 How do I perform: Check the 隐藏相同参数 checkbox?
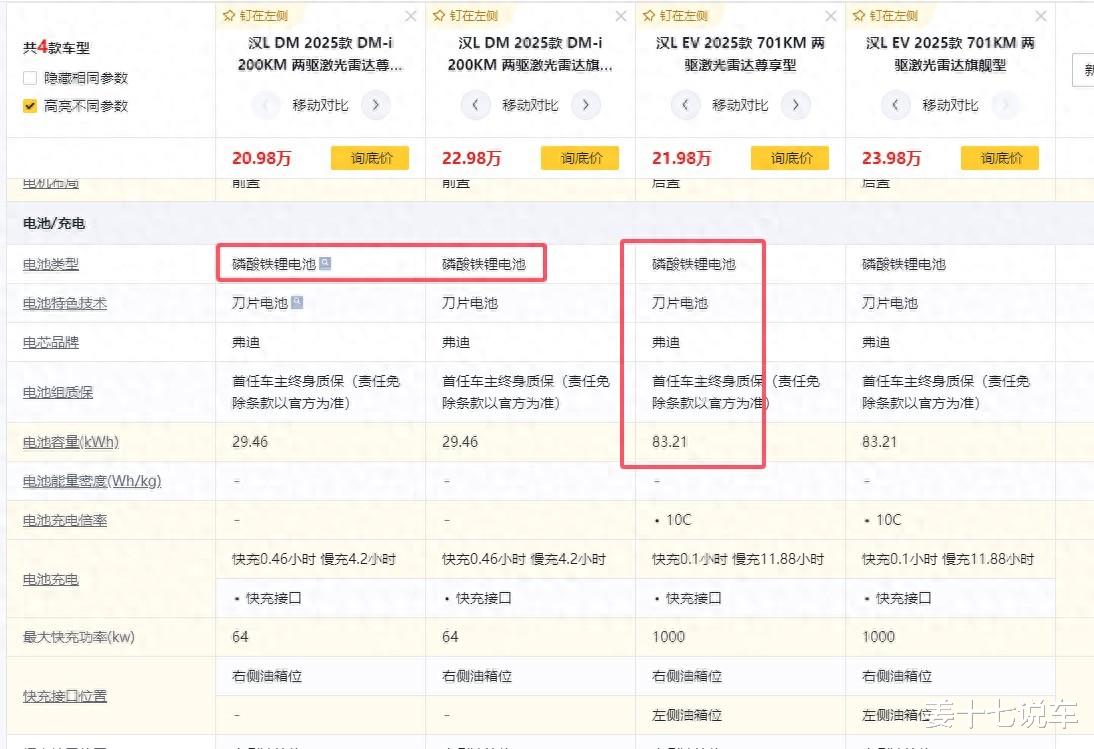tap(29, 77)
